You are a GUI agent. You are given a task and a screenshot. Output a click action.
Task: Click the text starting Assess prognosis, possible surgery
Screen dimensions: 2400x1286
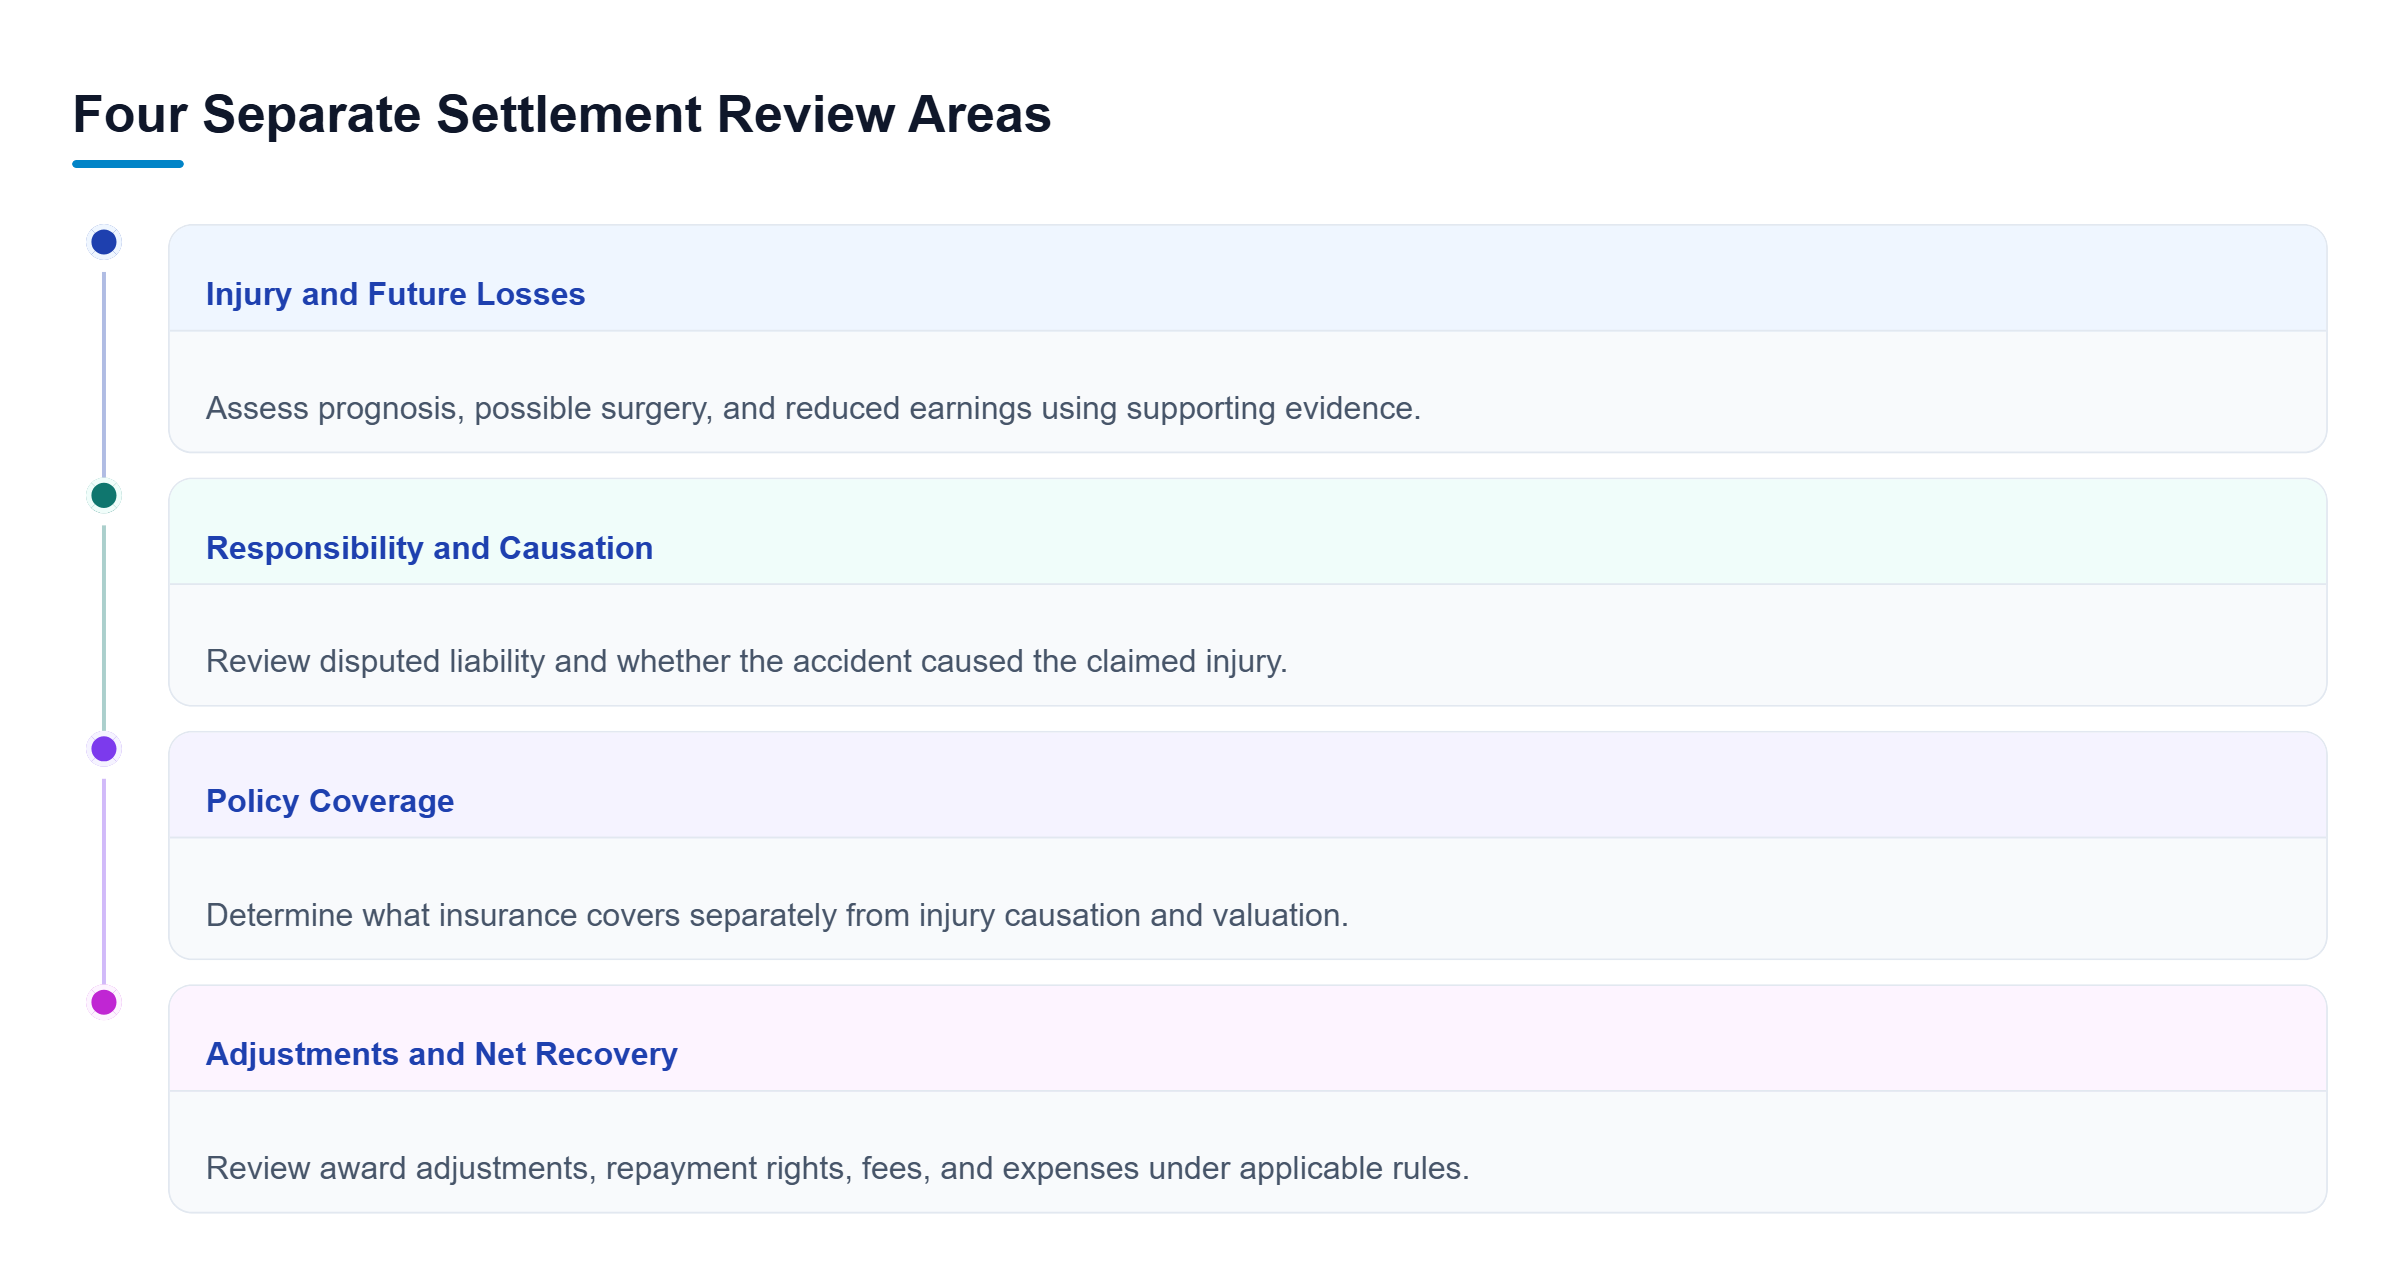pos(813,408)
